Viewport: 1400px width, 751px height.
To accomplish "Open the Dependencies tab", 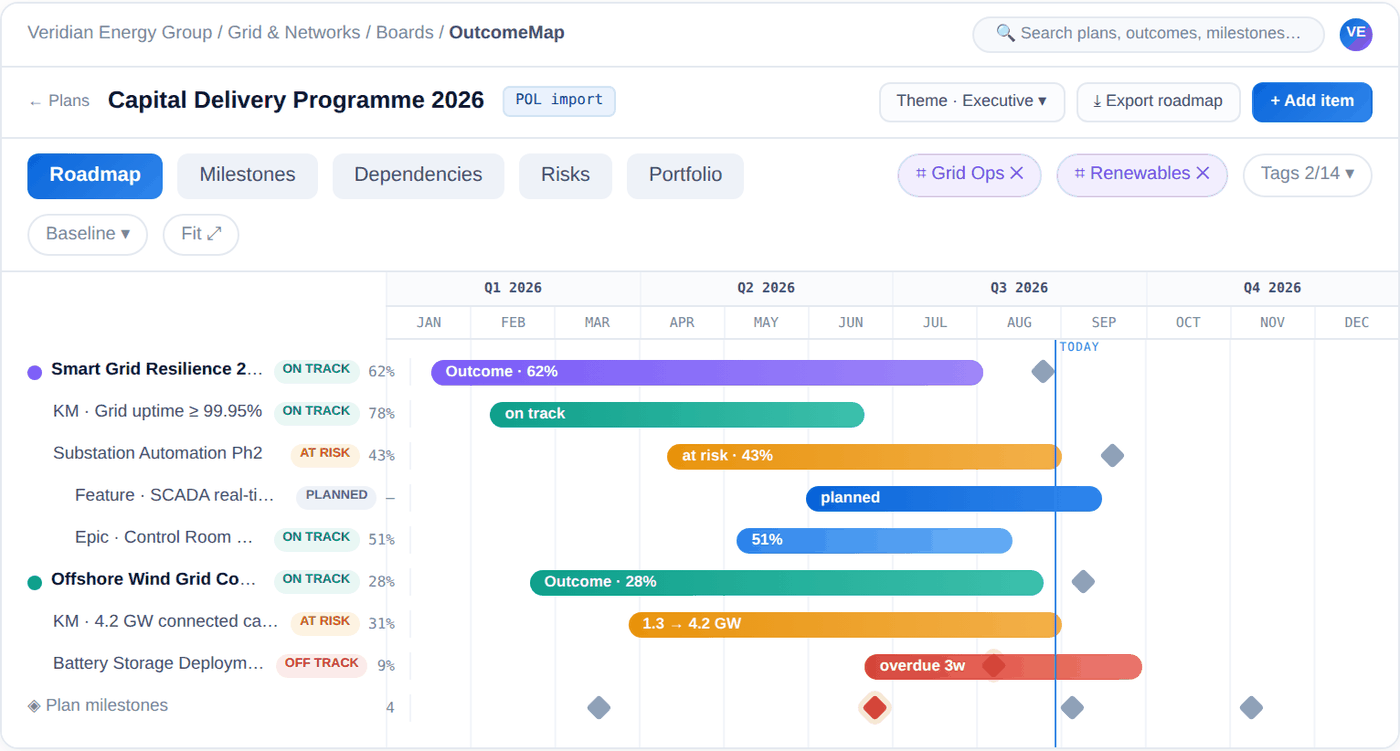I will tap(418, 175).
